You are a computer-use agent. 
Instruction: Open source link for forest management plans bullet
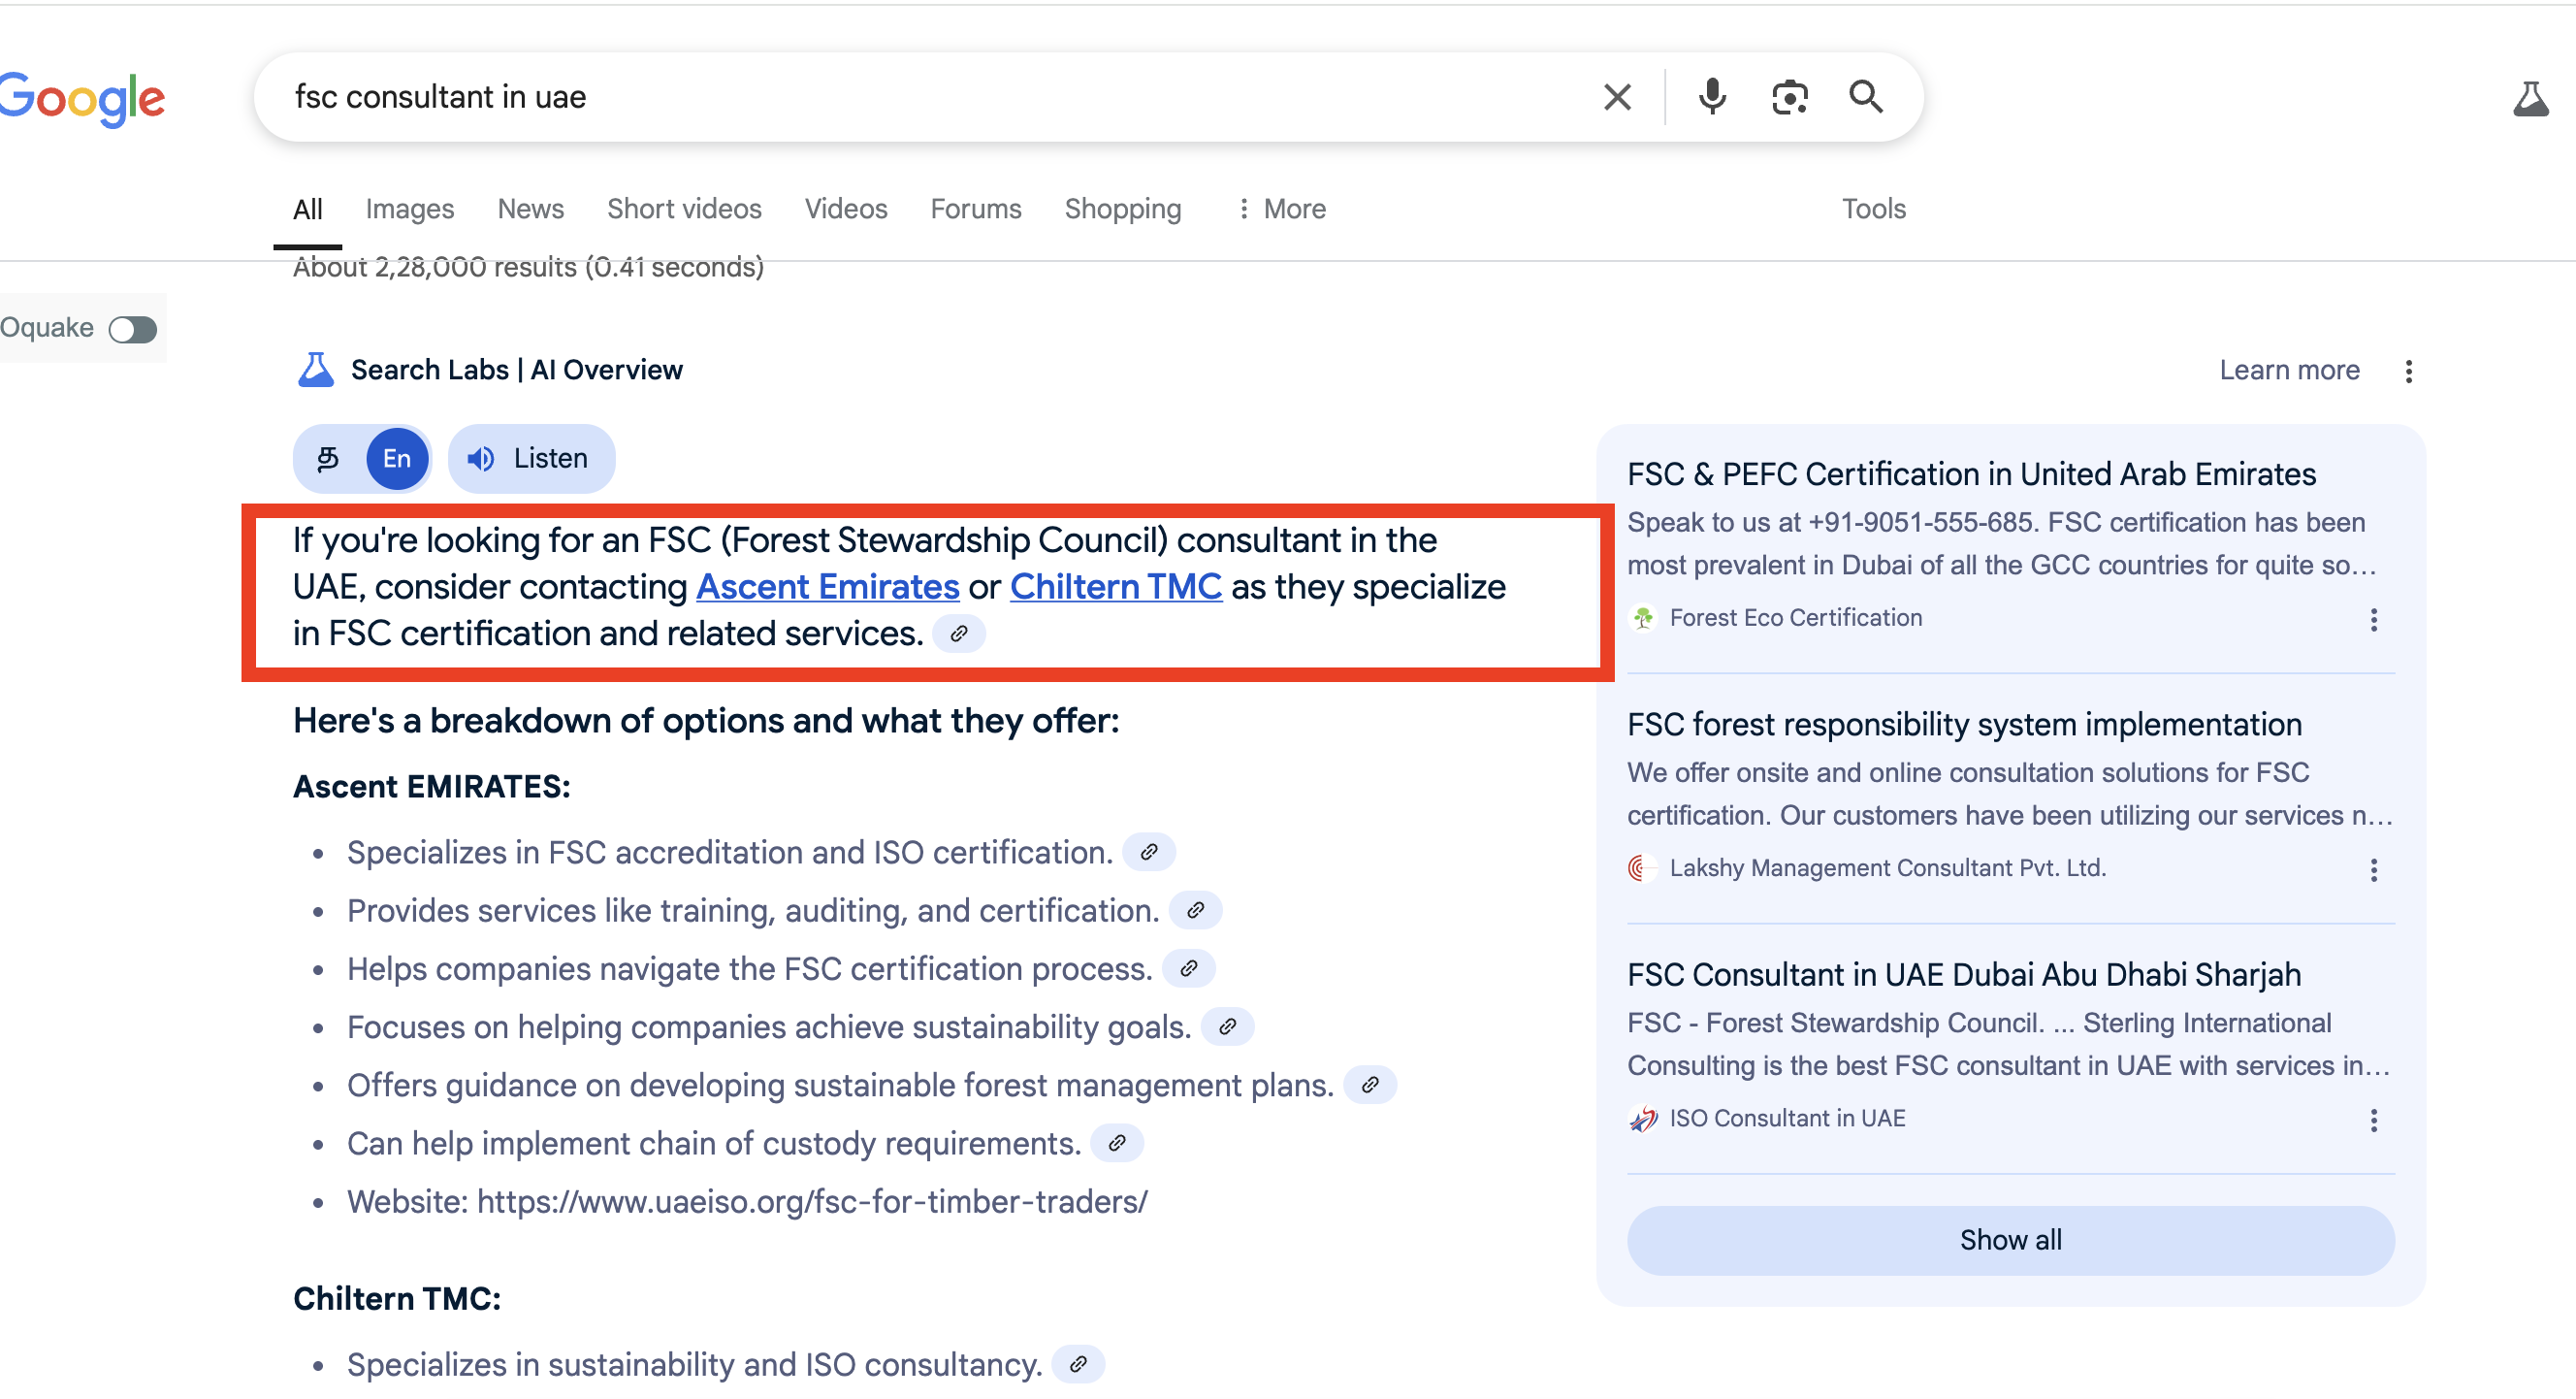point(1370,1085)
